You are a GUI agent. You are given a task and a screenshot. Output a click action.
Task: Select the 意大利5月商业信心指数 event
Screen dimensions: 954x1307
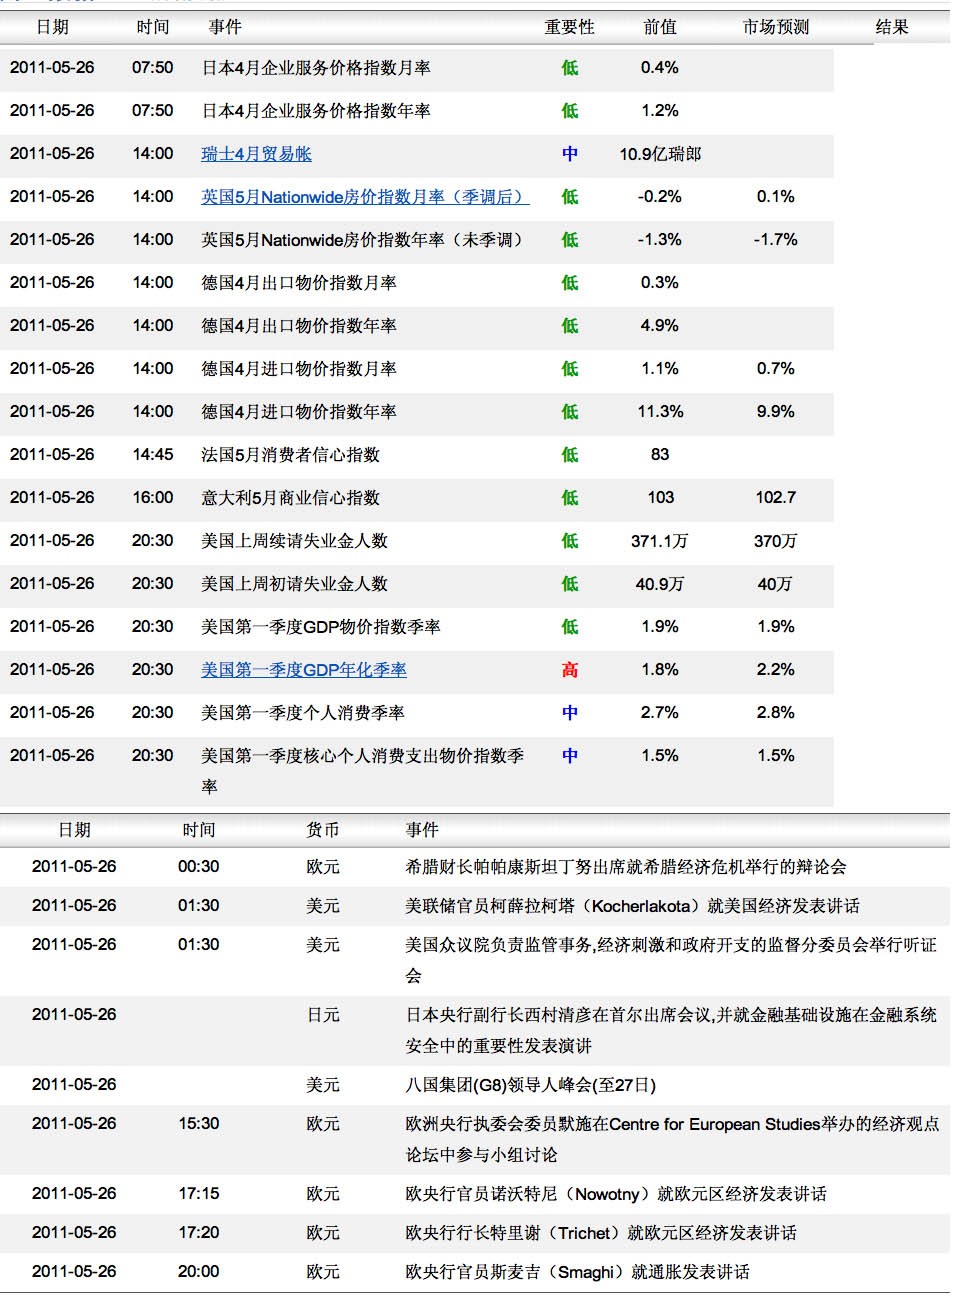(291, 498)
